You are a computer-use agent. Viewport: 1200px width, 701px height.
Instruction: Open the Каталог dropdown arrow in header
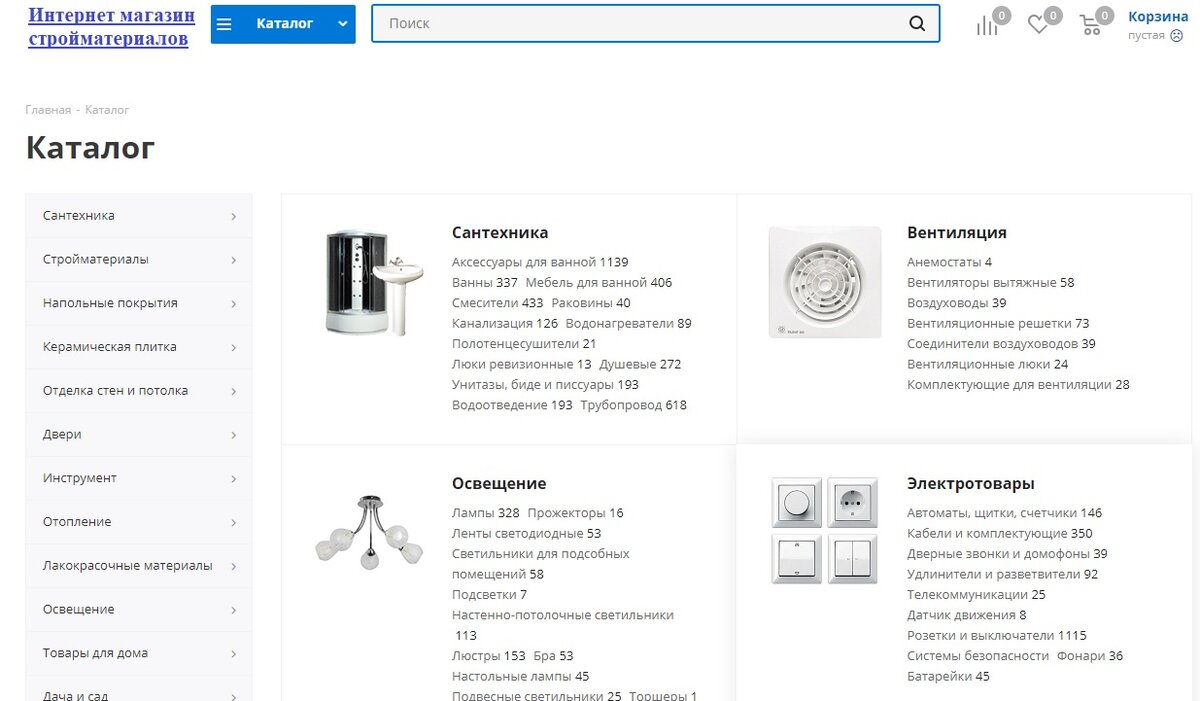point(343,24)
